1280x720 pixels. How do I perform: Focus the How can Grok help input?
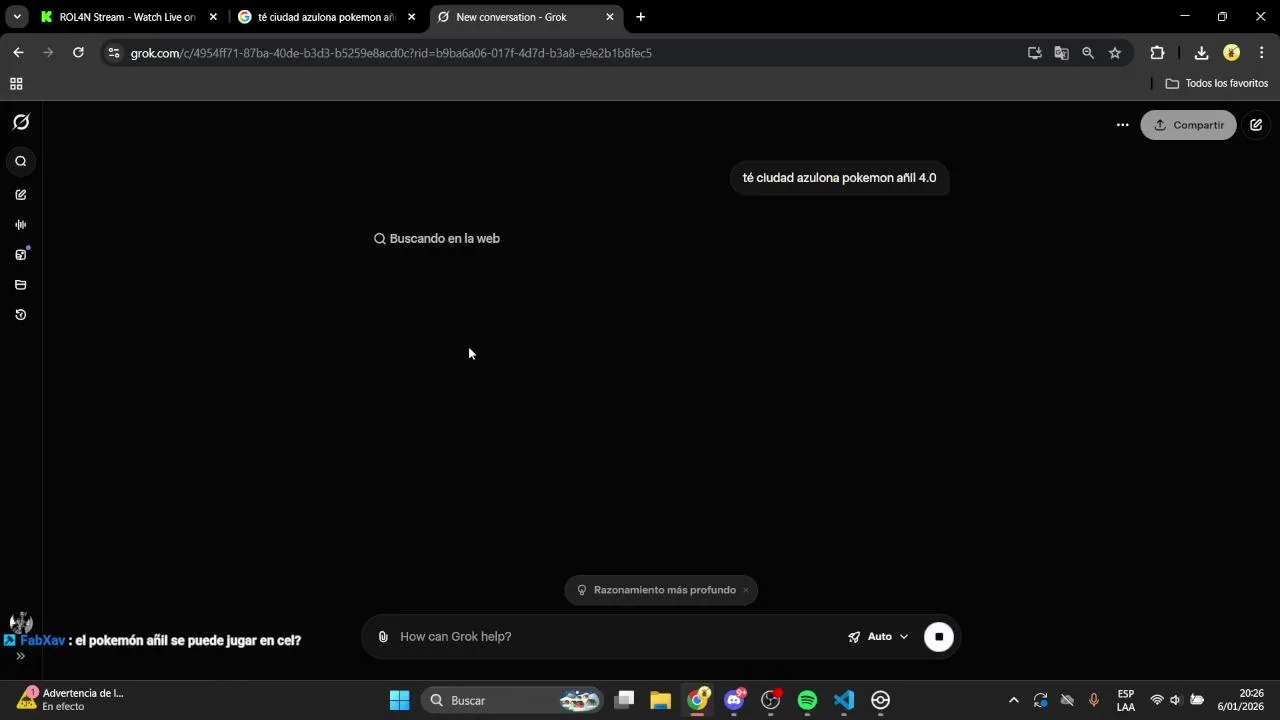point(610,637)
